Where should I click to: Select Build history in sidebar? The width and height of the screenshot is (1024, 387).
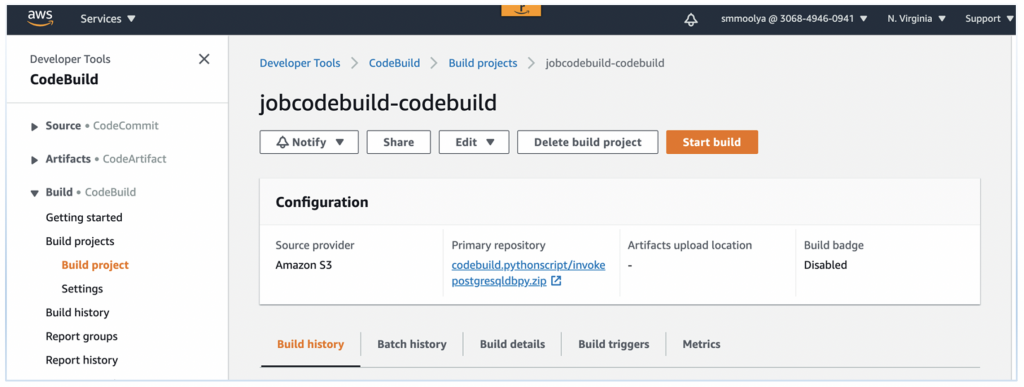point(78,313)
